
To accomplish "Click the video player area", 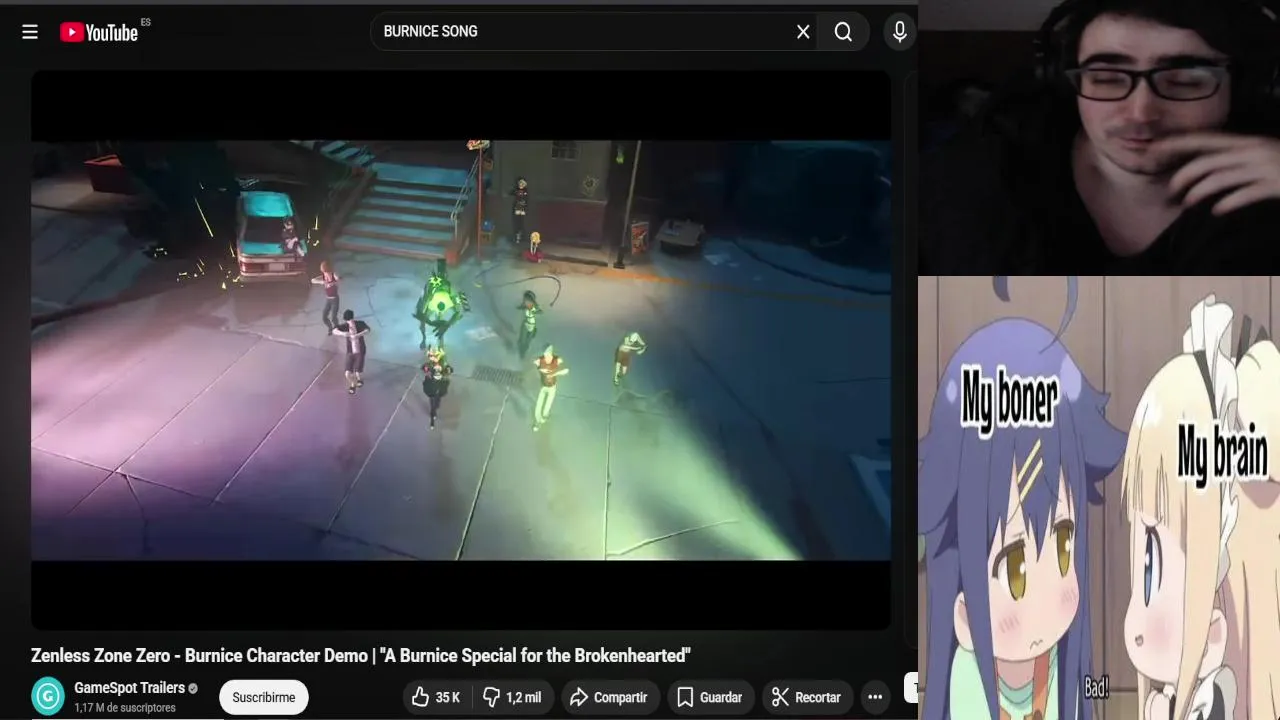I will pyautogui.click(x=461, y=350).
